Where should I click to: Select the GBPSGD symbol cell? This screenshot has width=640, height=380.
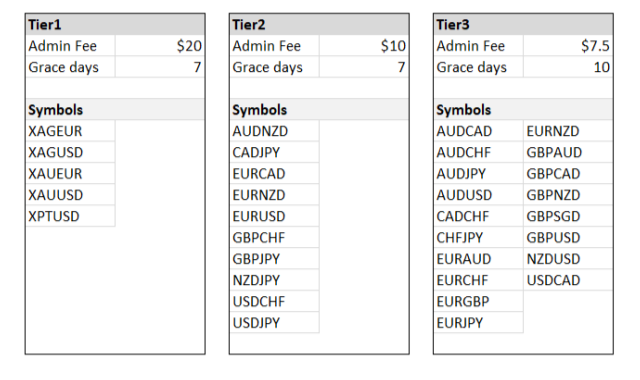pyautogui.click(x=568, y=216)
